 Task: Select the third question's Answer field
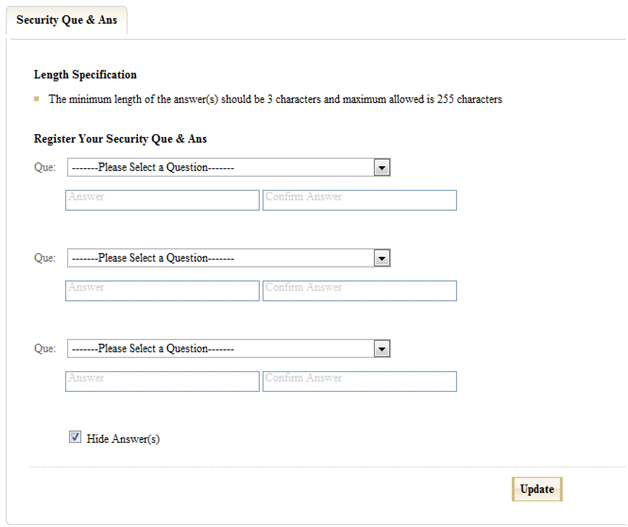(x=162, y=381)
